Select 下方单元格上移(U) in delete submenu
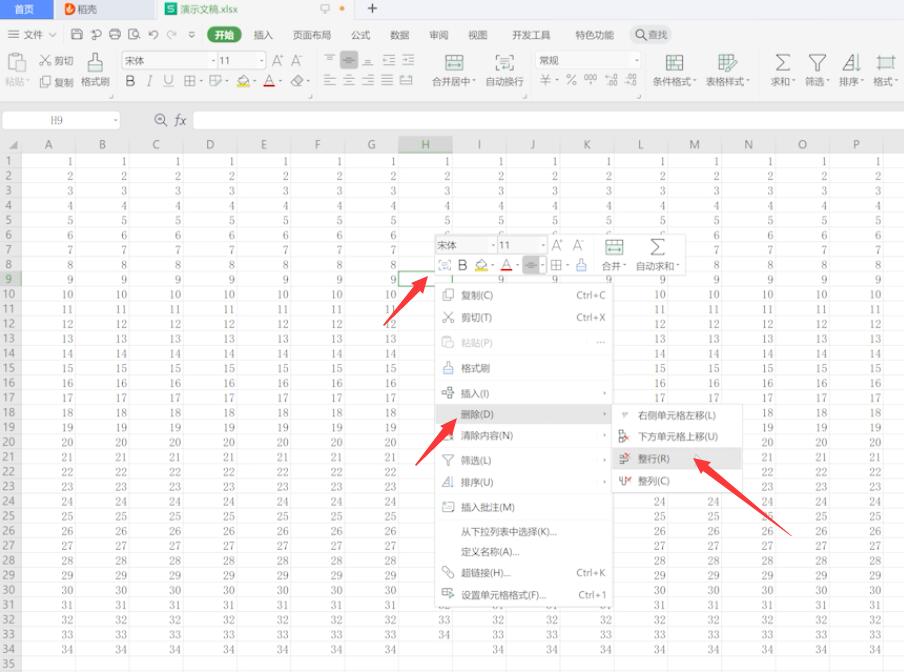Image resolution: width=904 pixels, height=672 pixels. [677, 436]
